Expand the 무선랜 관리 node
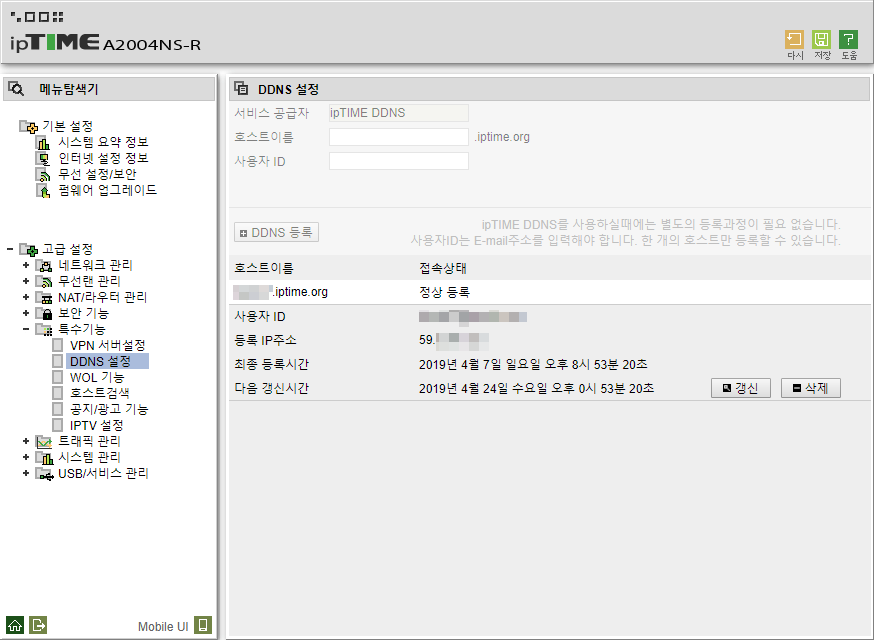Image resolution: width=874 pixels, height=640 pixels. coord(26,281)
